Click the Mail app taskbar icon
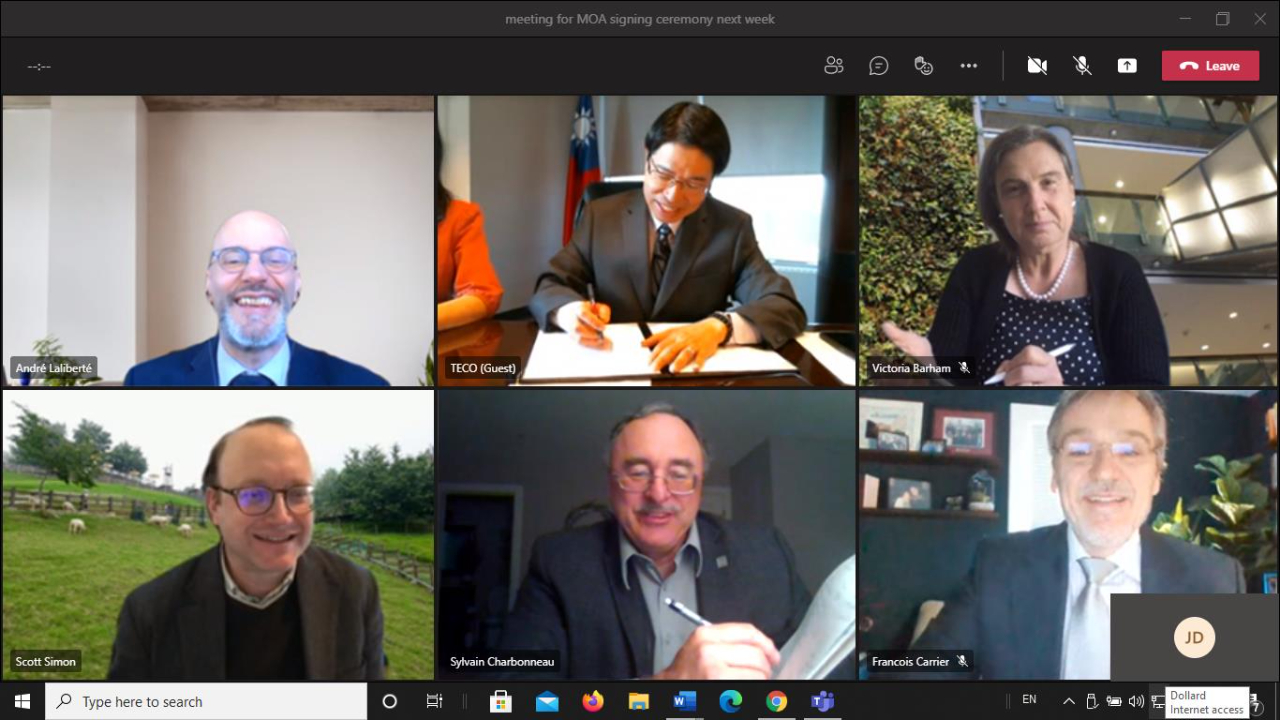 click(x=547, y=701)
